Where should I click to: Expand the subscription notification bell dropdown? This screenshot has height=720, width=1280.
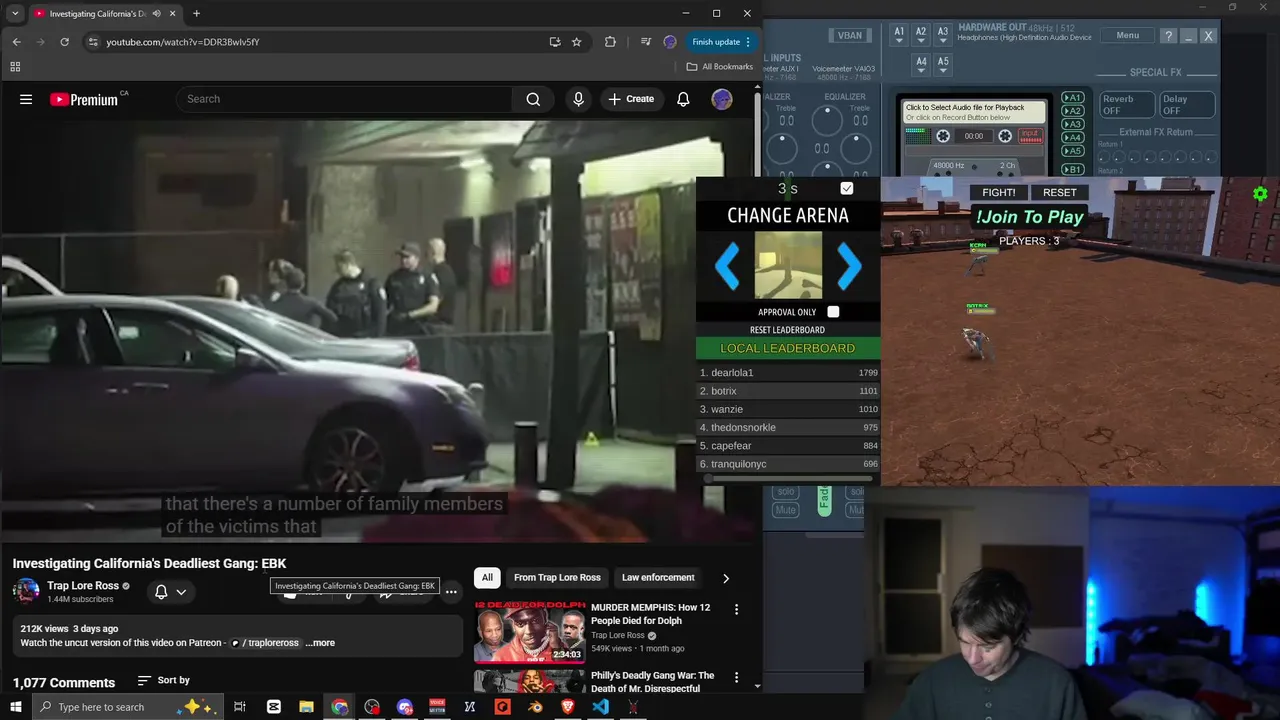click(x=170, y=592)
